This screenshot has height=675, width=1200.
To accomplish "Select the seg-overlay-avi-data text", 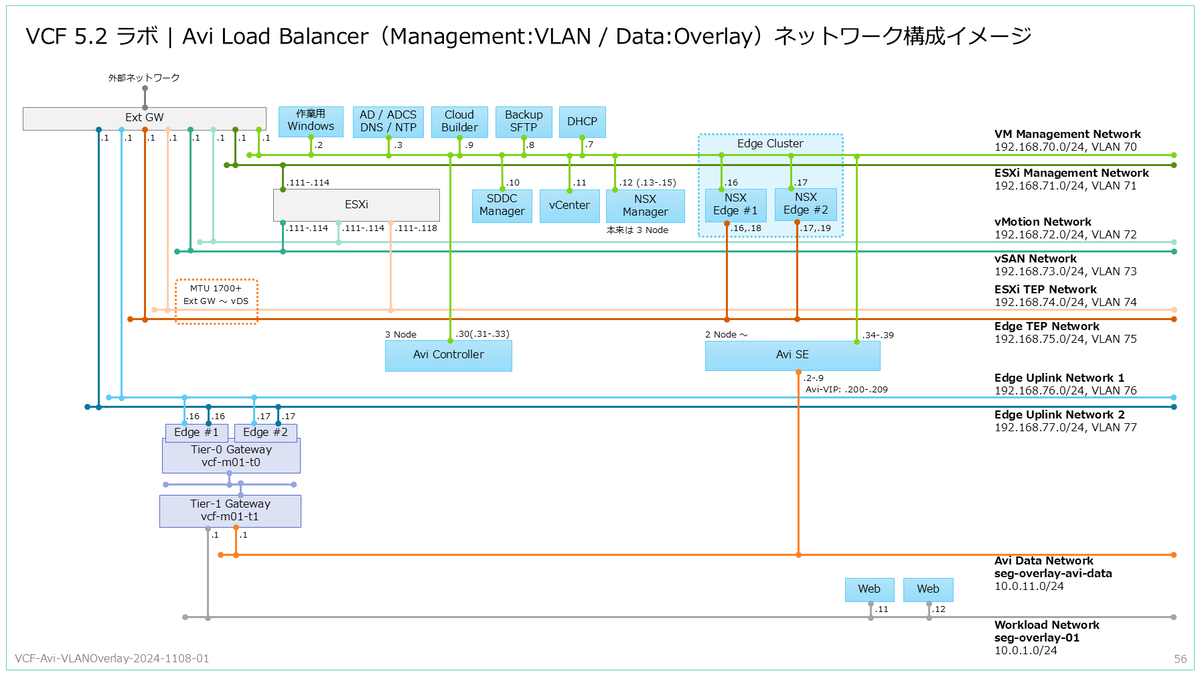I will (1051, 574).
